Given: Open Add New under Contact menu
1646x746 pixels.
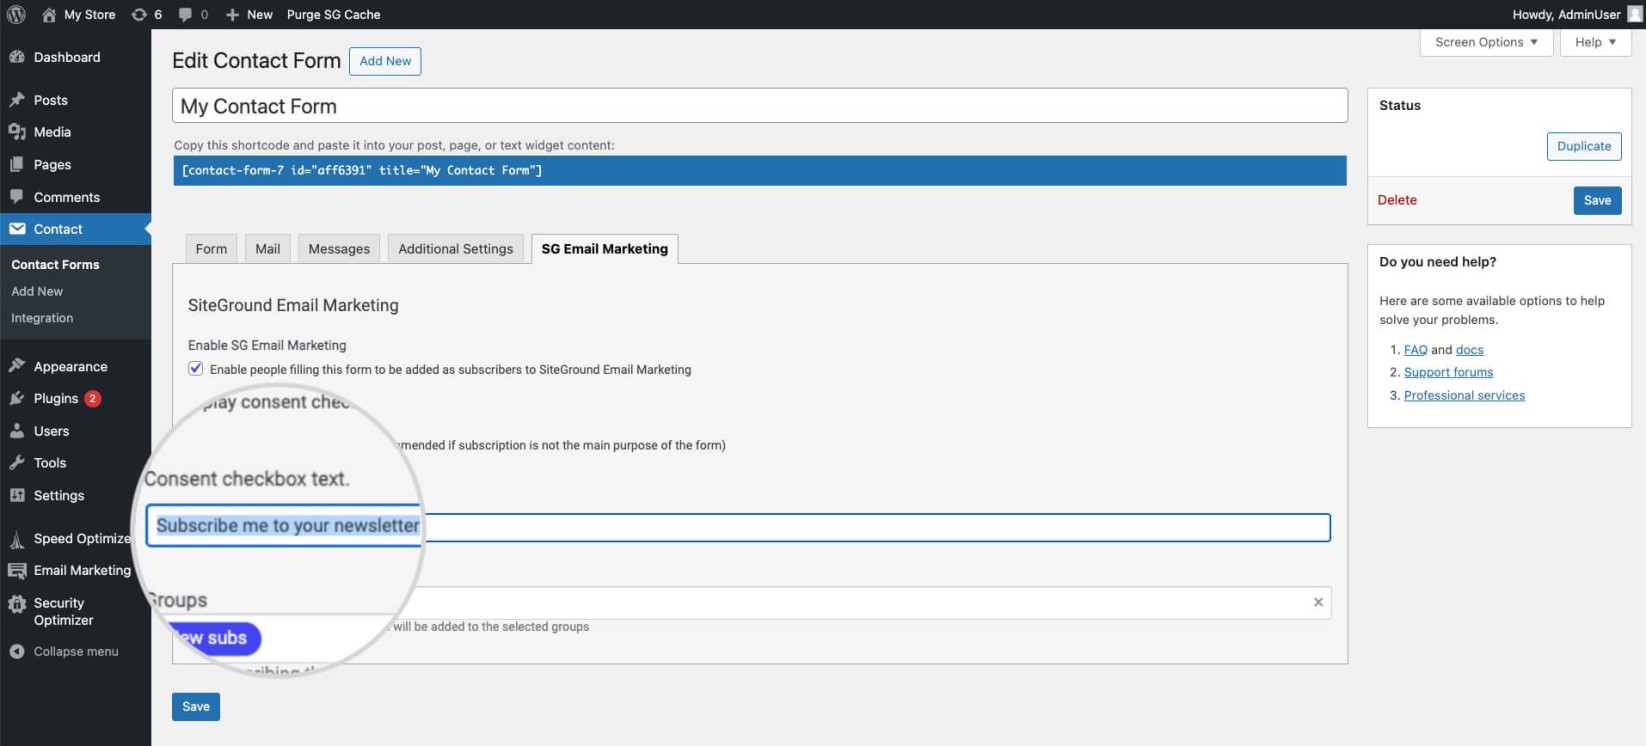Looking at the screenshot, I should (37, 291).
